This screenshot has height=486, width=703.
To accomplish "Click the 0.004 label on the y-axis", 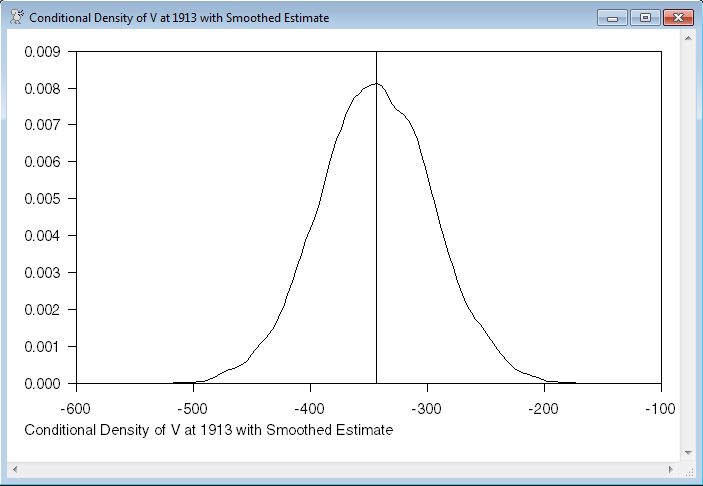I will 42,236.
